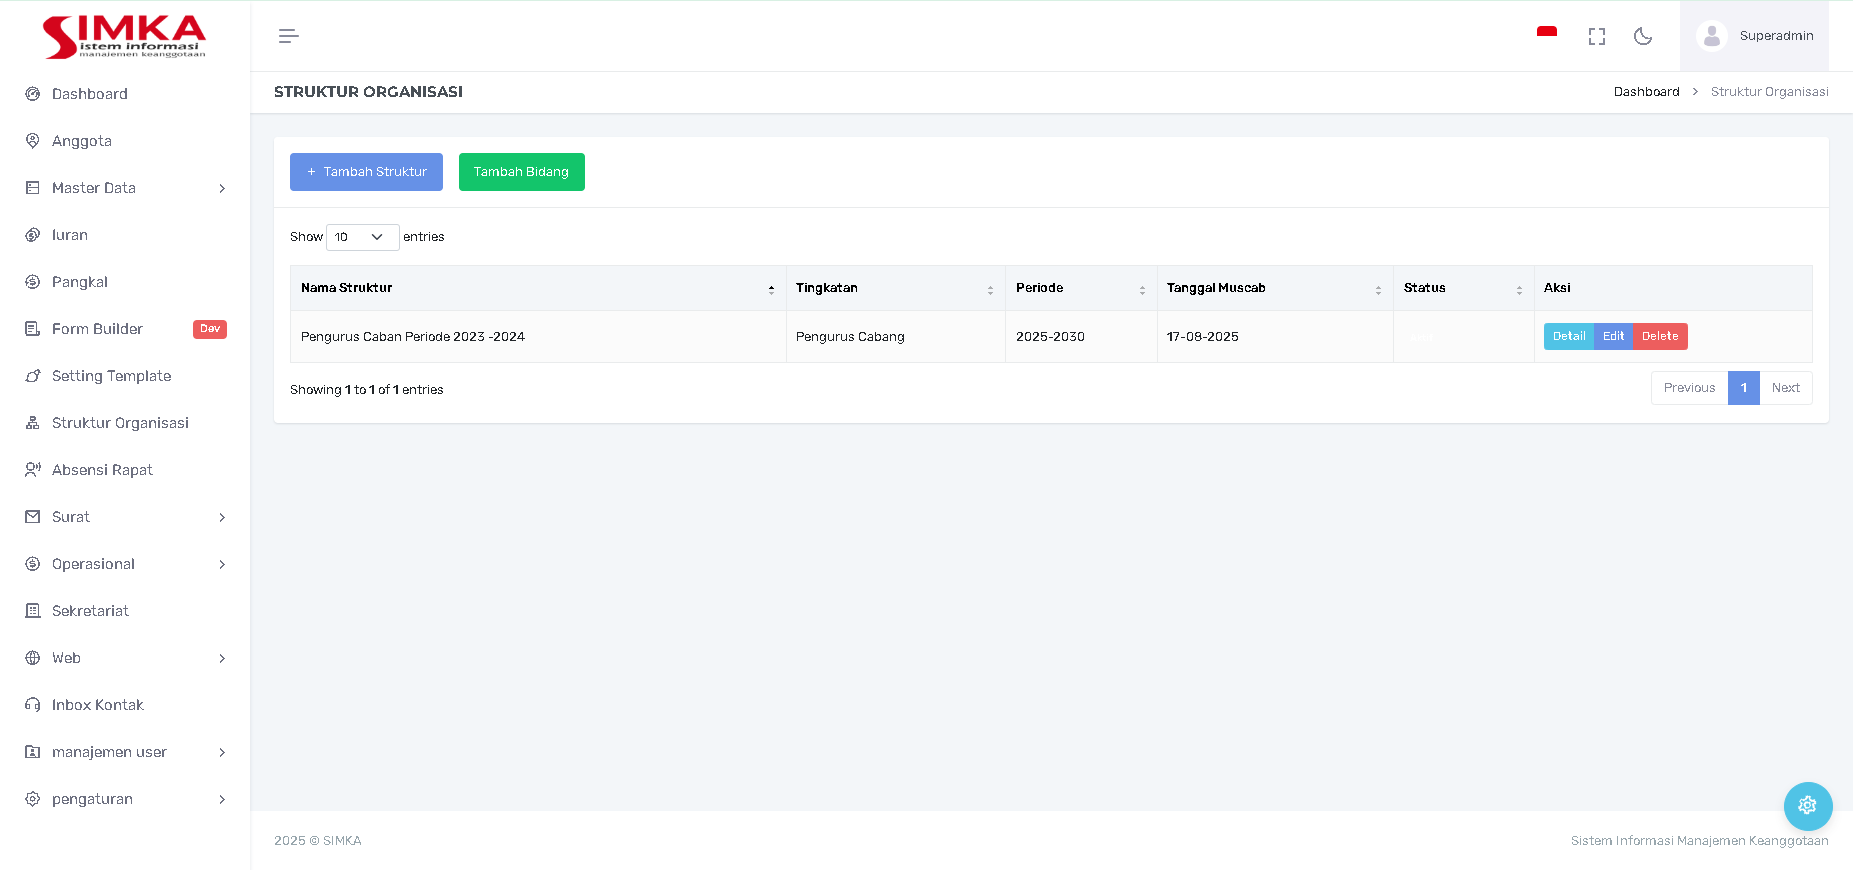Toggle dark mode moon icon
This screenshot has width=1853, height=870.
(x=1642, y=36)
